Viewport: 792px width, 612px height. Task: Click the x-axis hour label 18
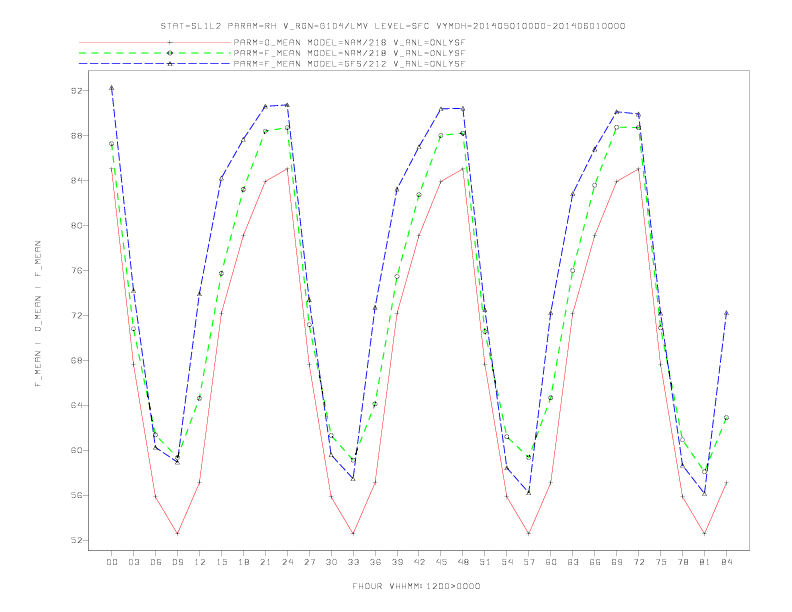243,562
